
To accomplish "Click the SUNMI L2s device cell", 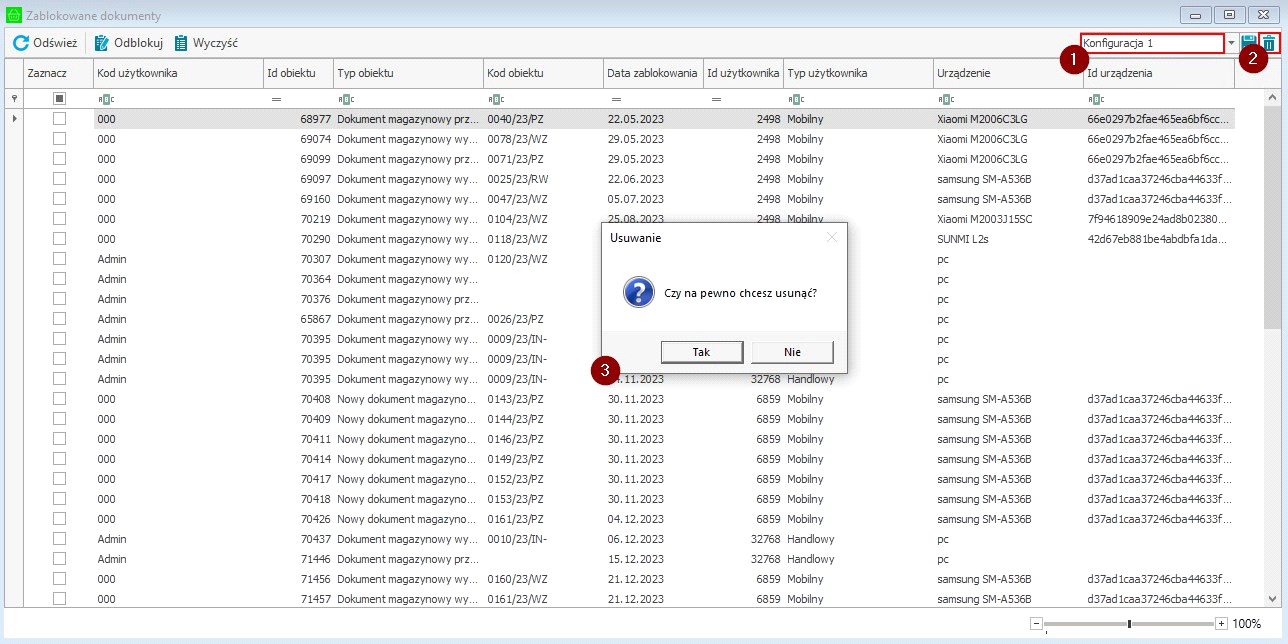I will (x=1008, y=238).
